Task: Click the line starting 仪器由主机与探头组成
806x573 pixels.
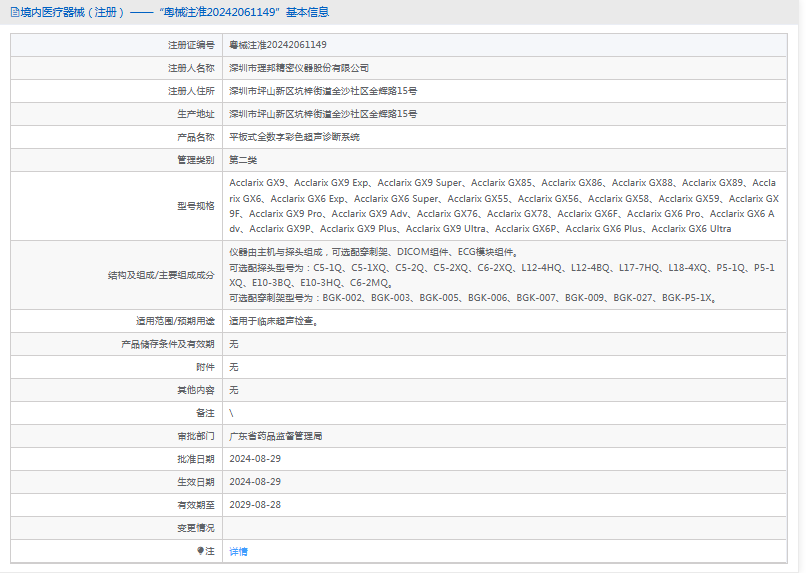Action: (x=374, y=252)
